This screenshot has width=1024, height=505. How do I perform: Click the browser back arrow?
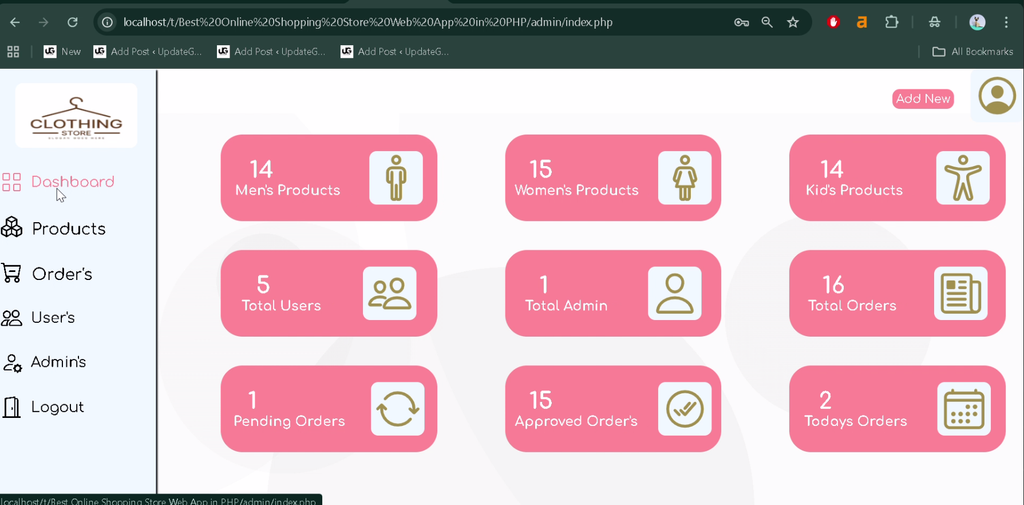(x=14, y=22)
